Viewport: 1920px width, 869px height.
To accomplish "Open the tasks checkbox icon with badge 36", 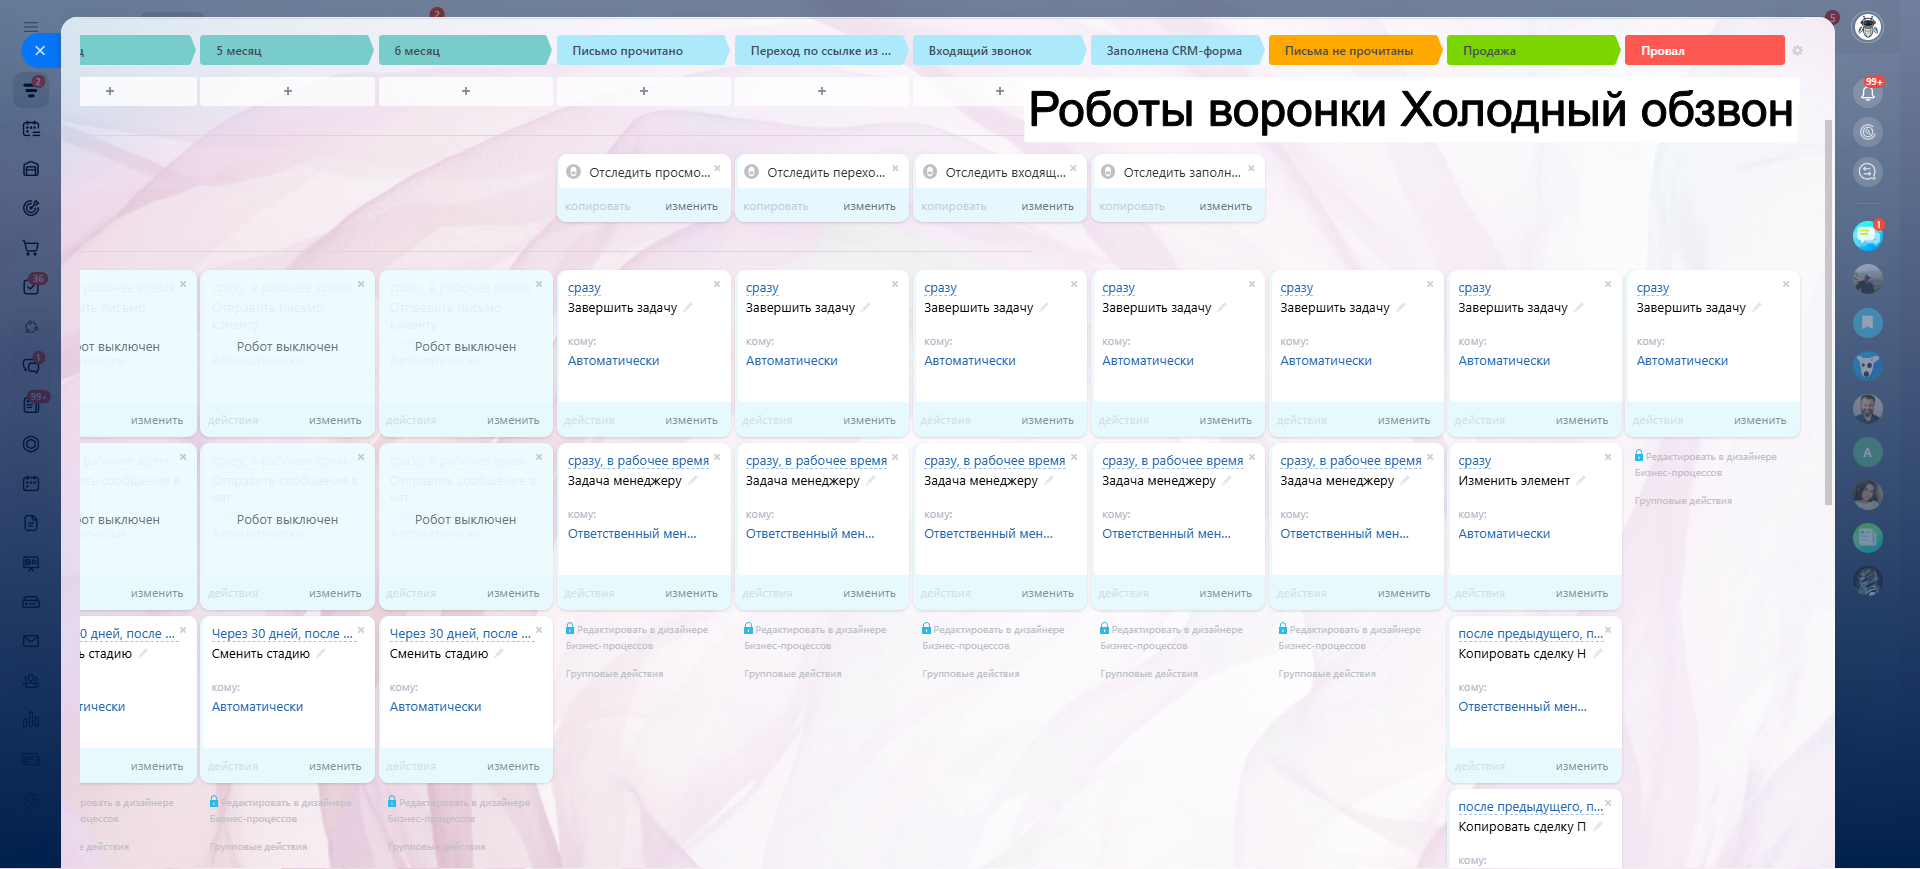I will coord(31,287).
